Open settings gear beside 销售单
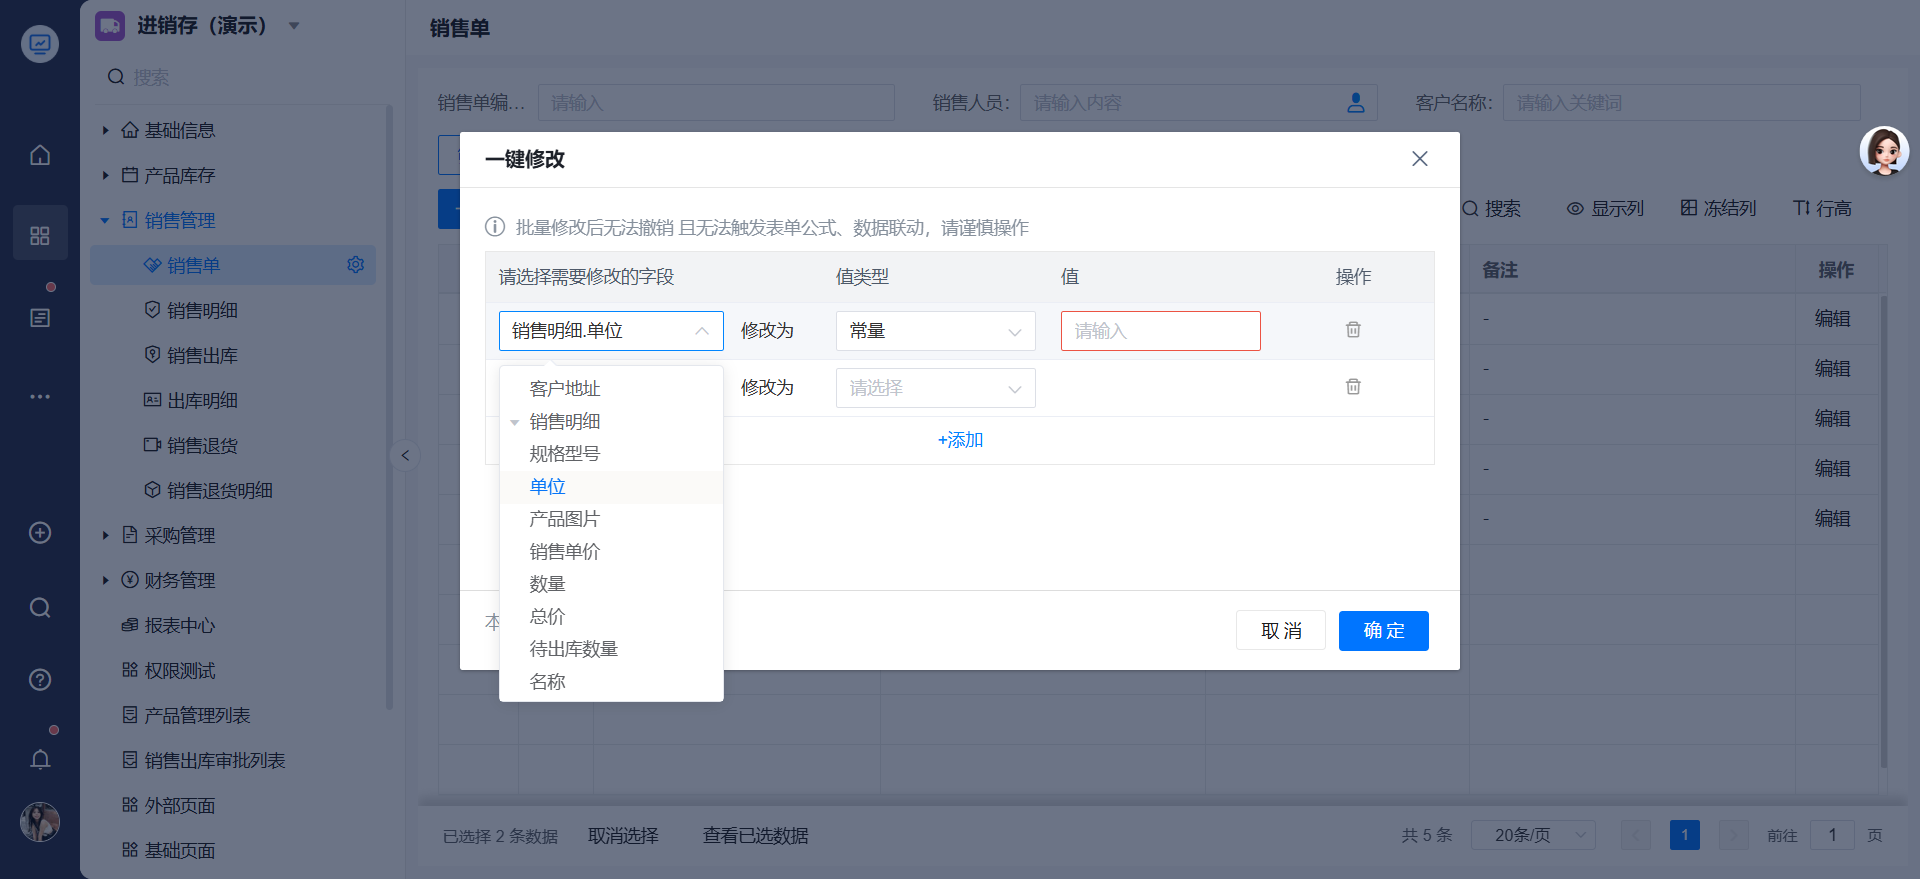 pos(355,265)
